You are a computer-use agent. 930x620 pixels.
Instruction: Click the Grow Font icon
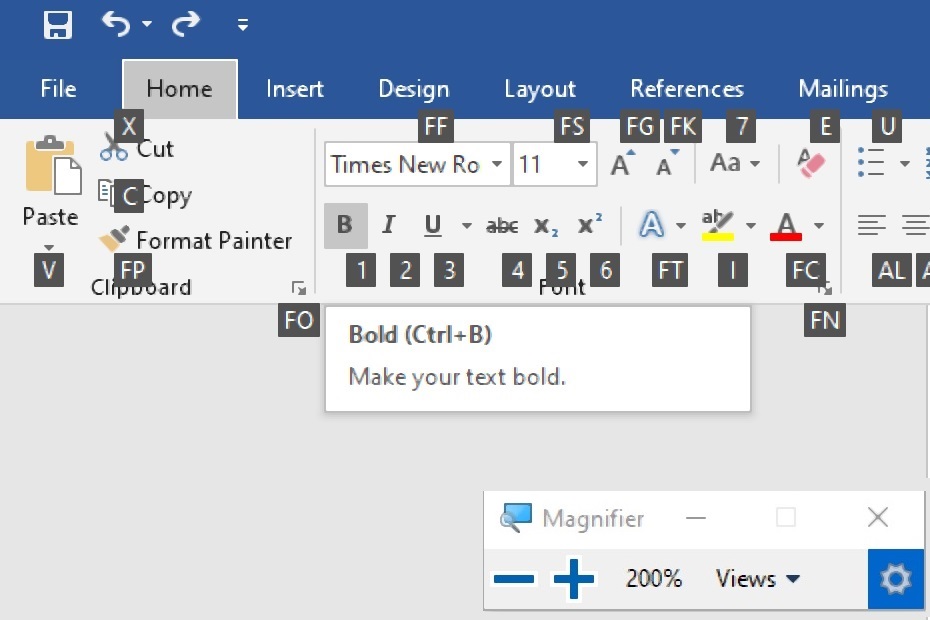(x=620, y=163)
